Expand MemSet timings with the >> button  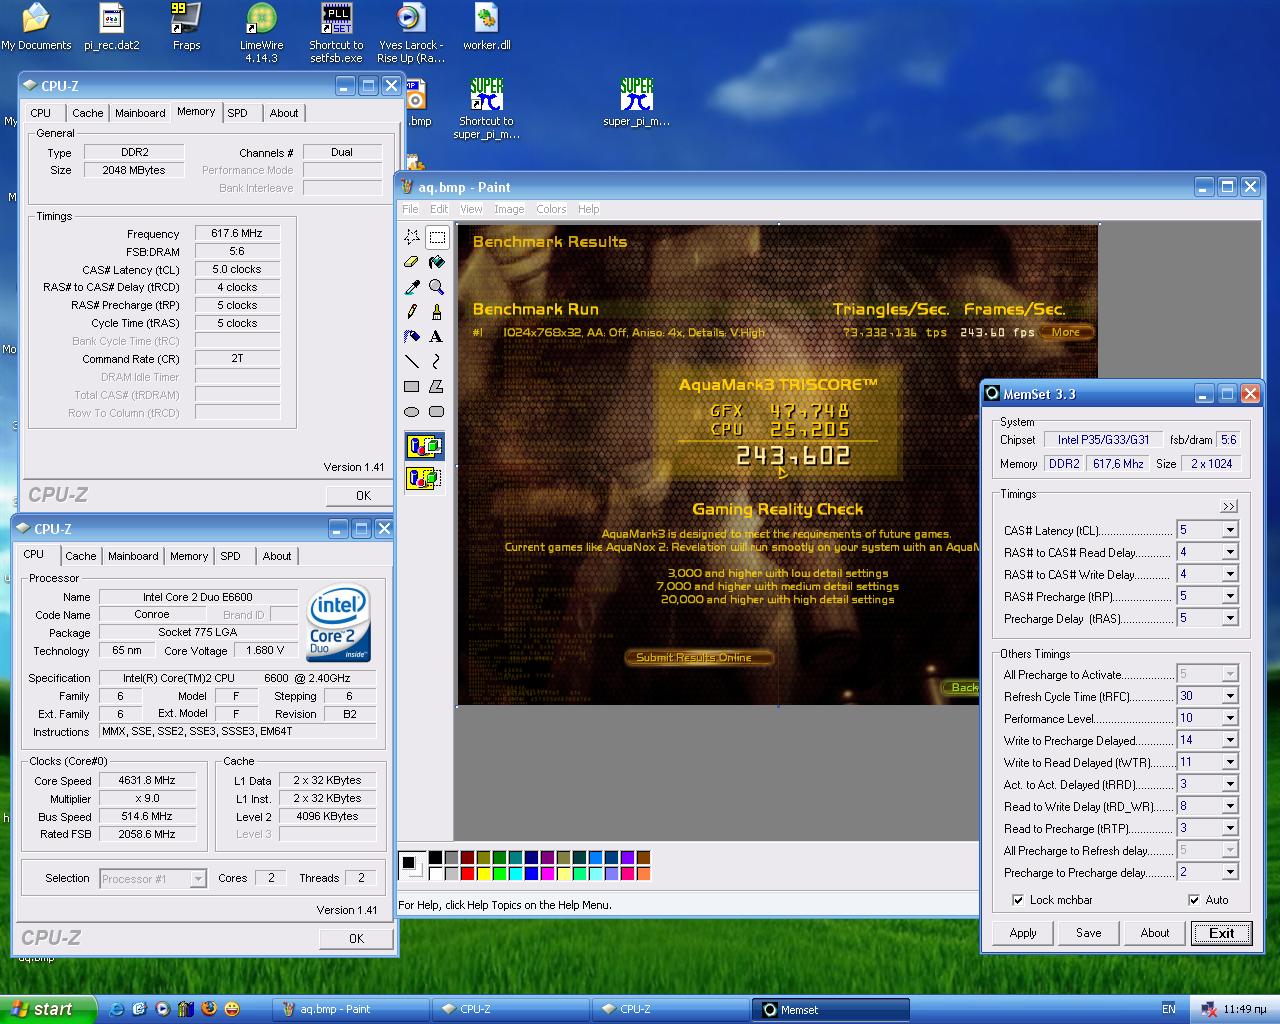(1229, 506)
